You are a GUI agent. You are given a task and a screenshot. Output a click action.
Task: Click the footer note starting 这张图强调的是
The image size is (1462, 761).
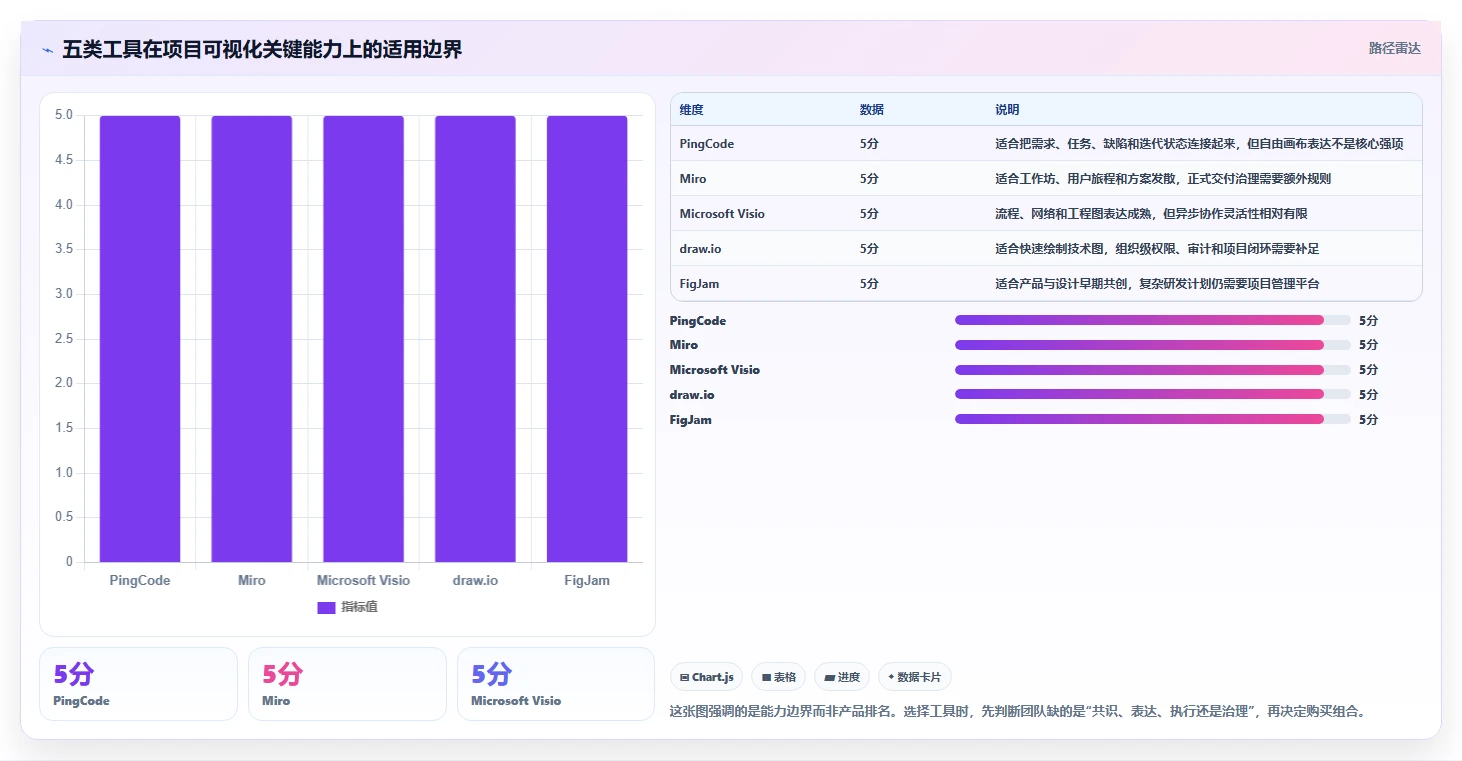pos(1017,712)
